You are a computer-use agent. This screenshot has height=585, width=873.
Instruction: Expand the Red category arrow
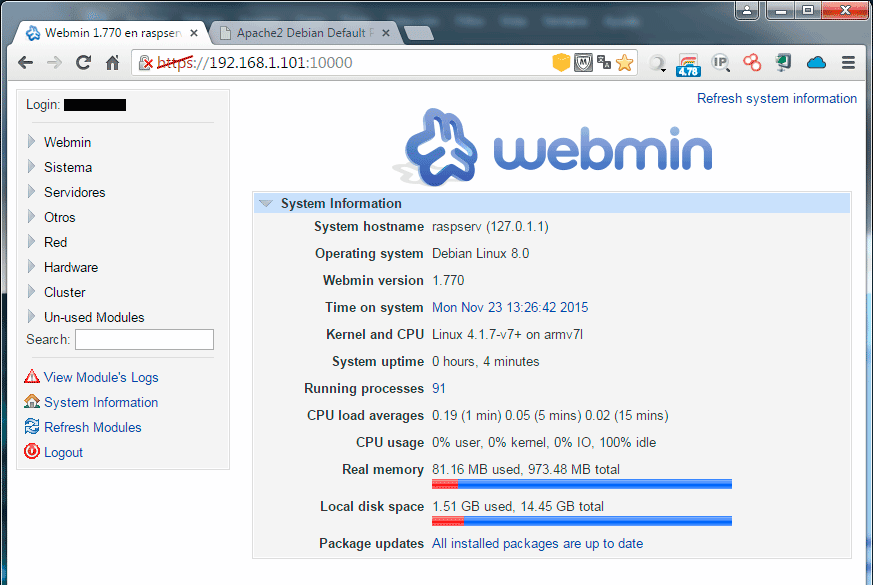(31, 242)
